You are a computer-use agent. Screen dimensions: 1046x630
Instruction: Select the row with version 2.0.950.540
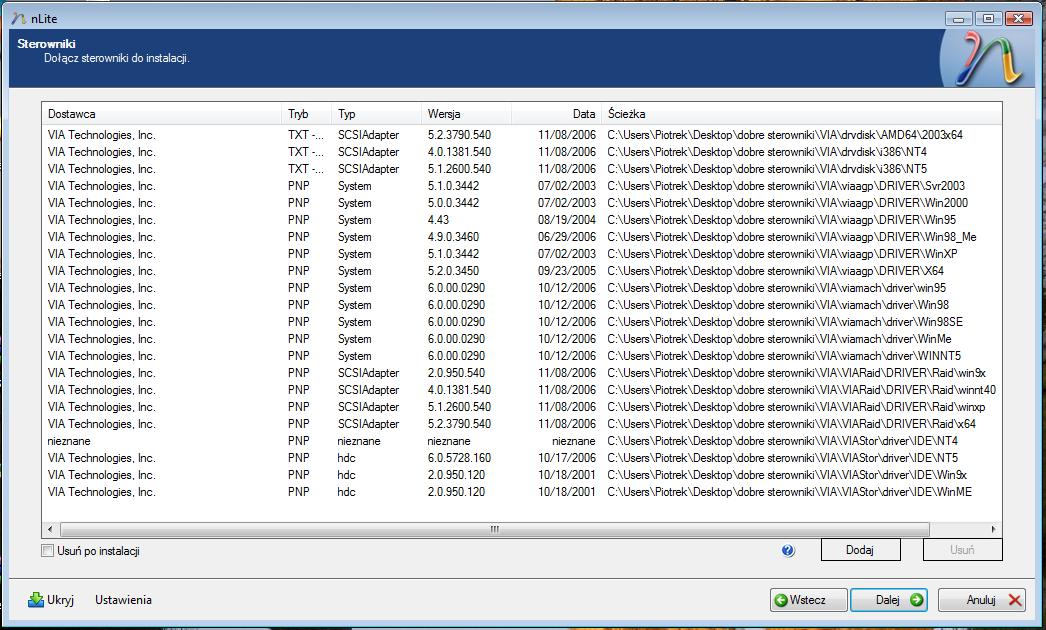tap(522, 373)
